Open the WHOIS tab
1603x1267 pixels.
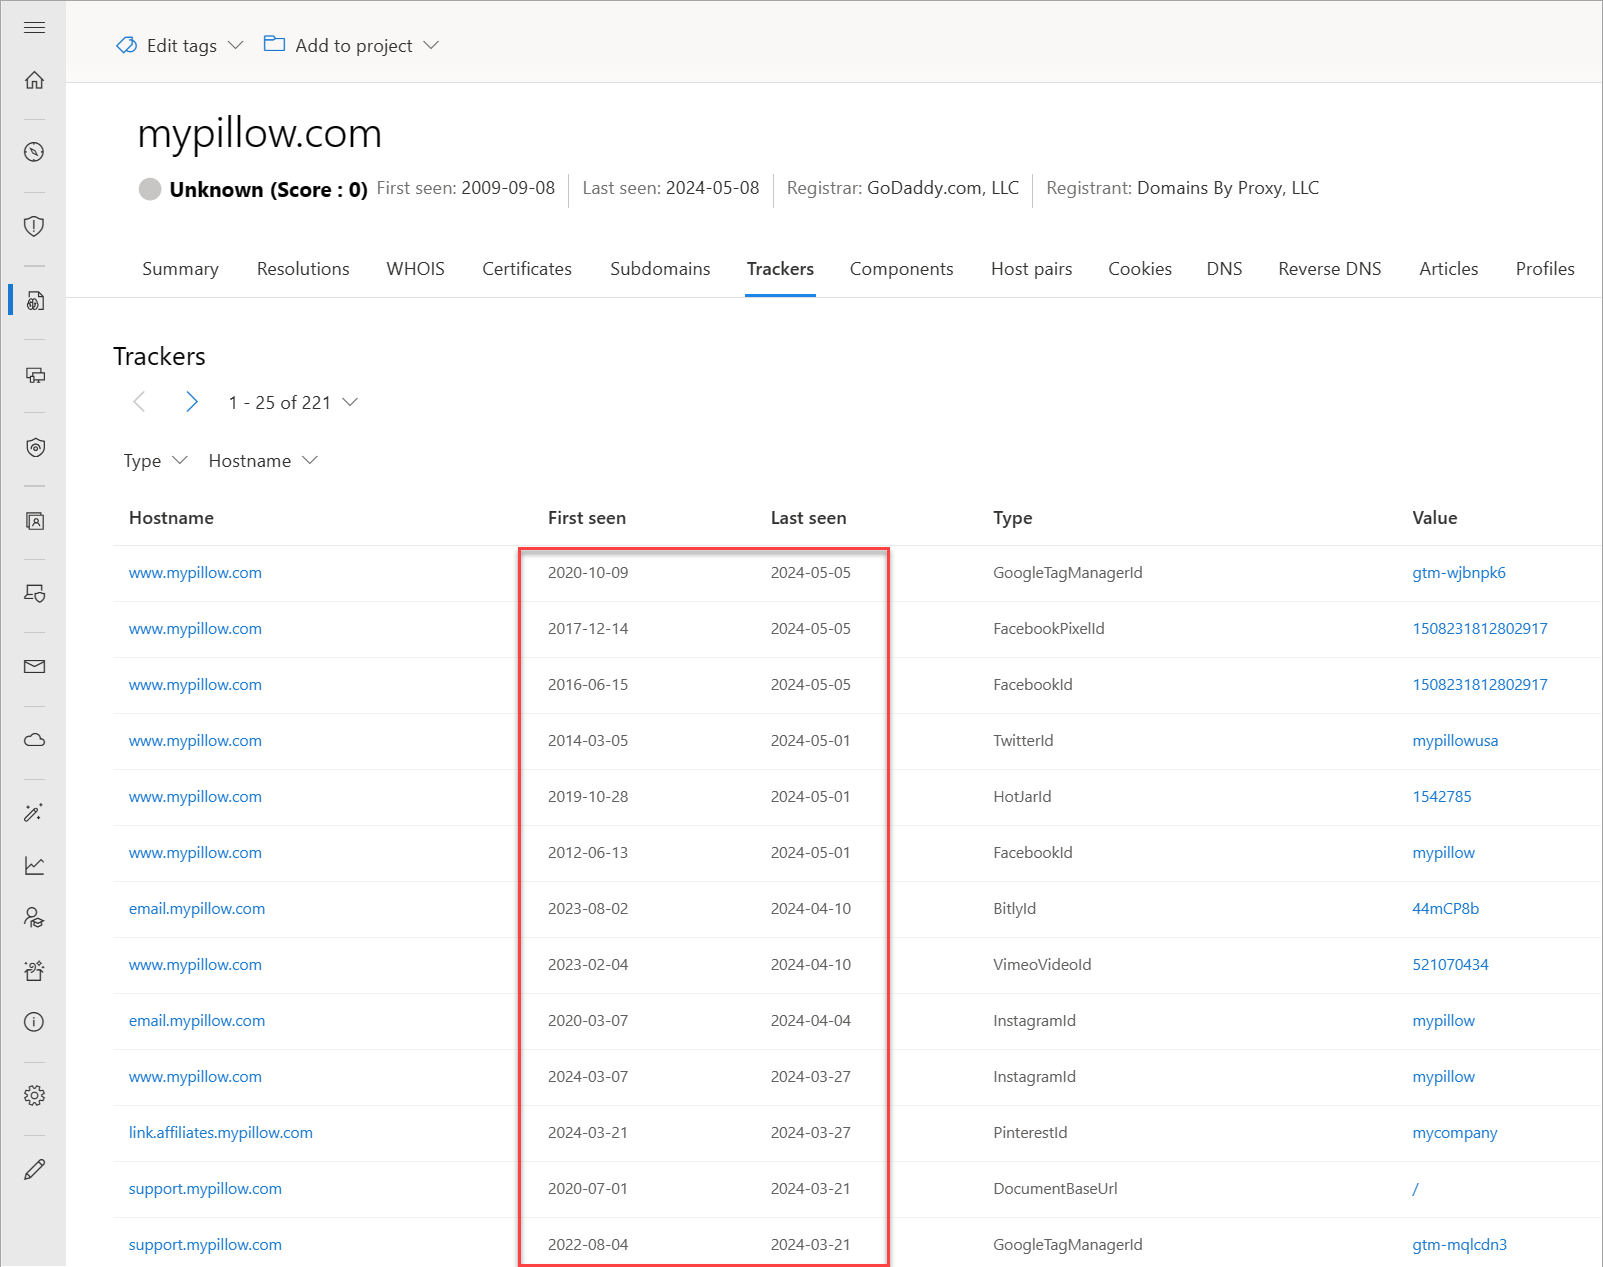[416, 269]
